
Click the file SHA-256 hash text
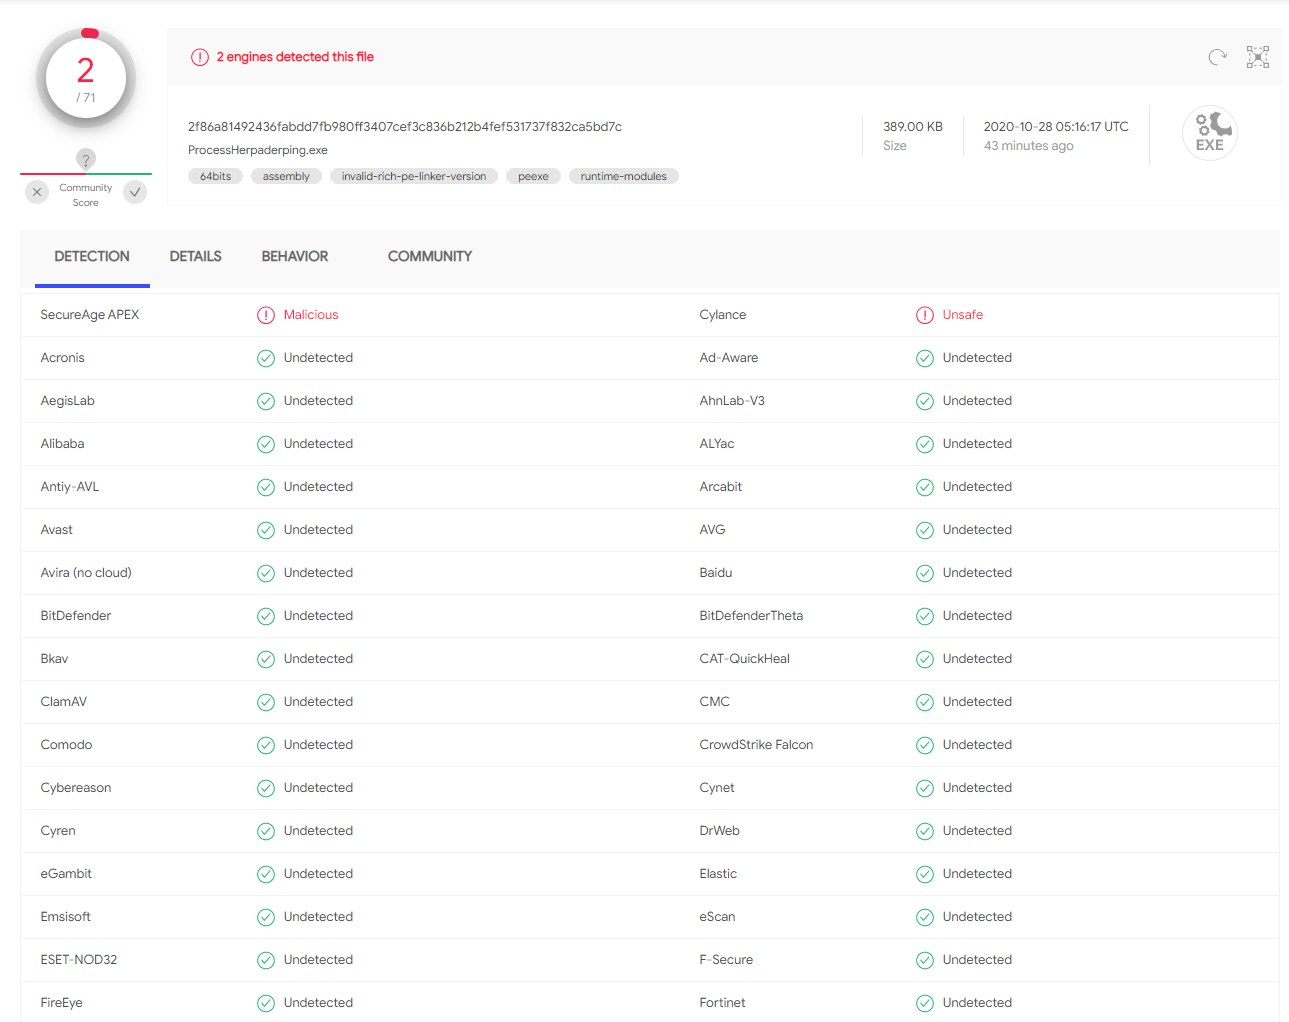tap(405, 127)
